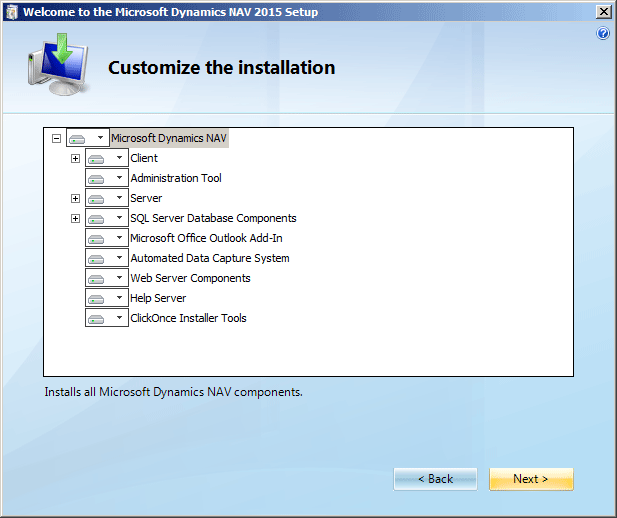
Task: Open install dropdown for Microsoft Office Outlook Add-In
Action: click(x=107, y=238)
